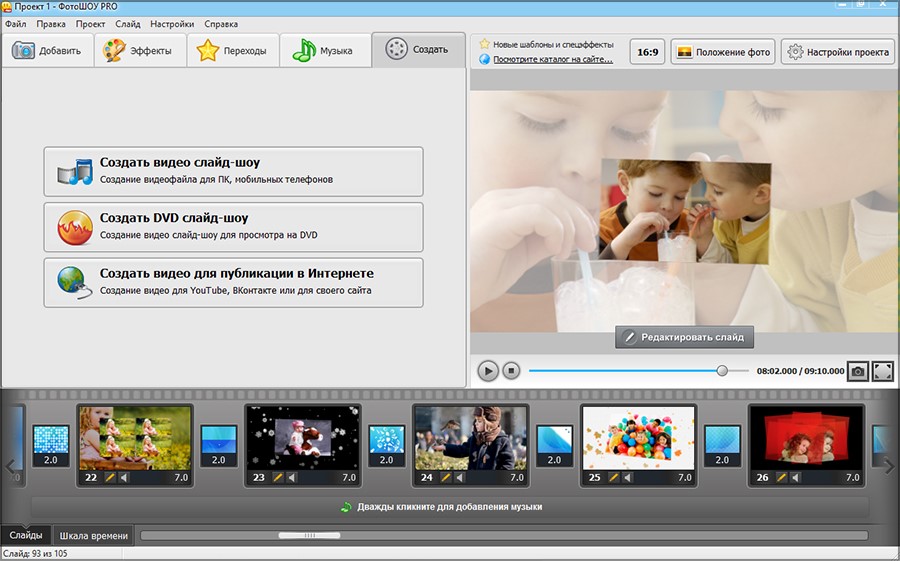
Task: Click Создать DVD слайд-шоу button
Action: click(234, 227)
